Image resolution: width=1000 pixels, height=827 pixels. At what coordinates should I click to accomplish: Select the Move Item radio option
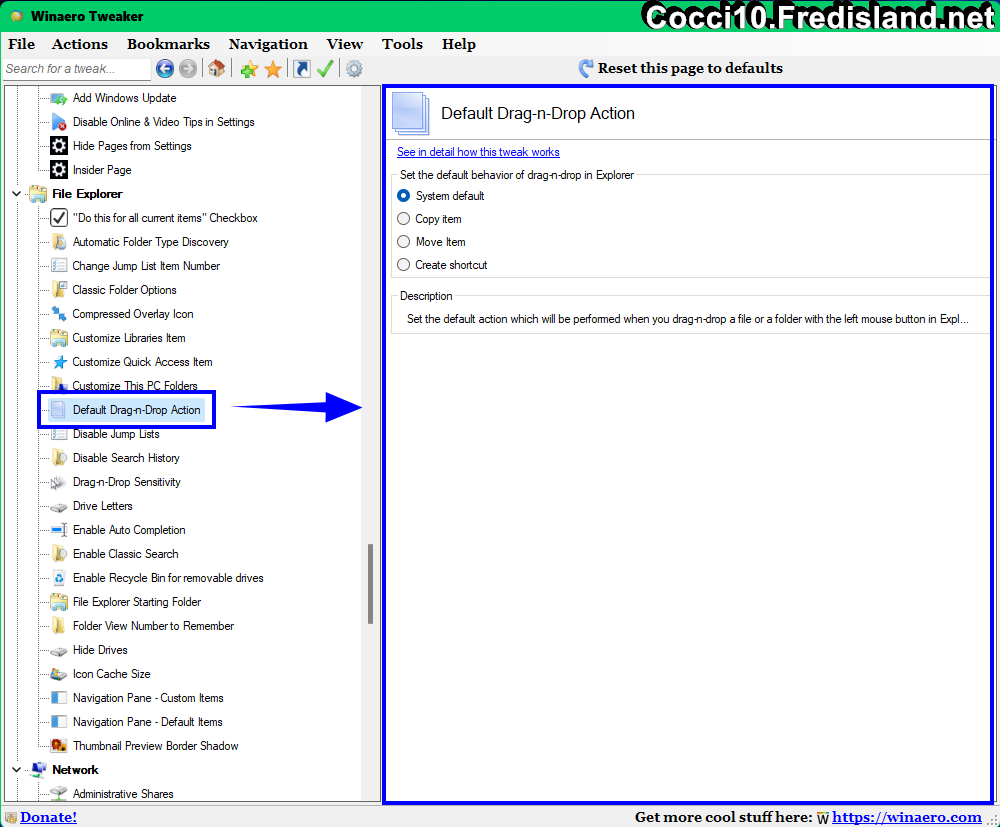click(403, 242)
